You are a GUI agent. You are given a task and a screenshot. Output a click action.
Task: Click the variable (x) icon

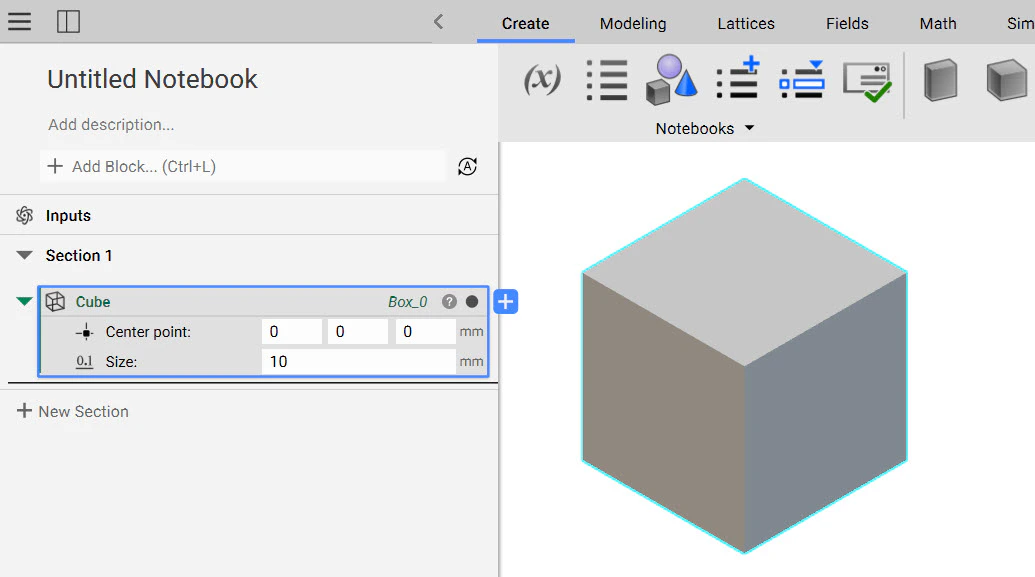click(543, 79)
